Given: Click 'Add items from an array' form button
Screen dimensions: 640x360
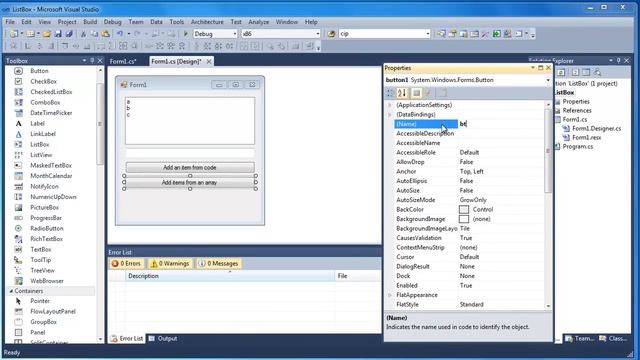Looking at the screenshot, I should [x=190, y=182].
